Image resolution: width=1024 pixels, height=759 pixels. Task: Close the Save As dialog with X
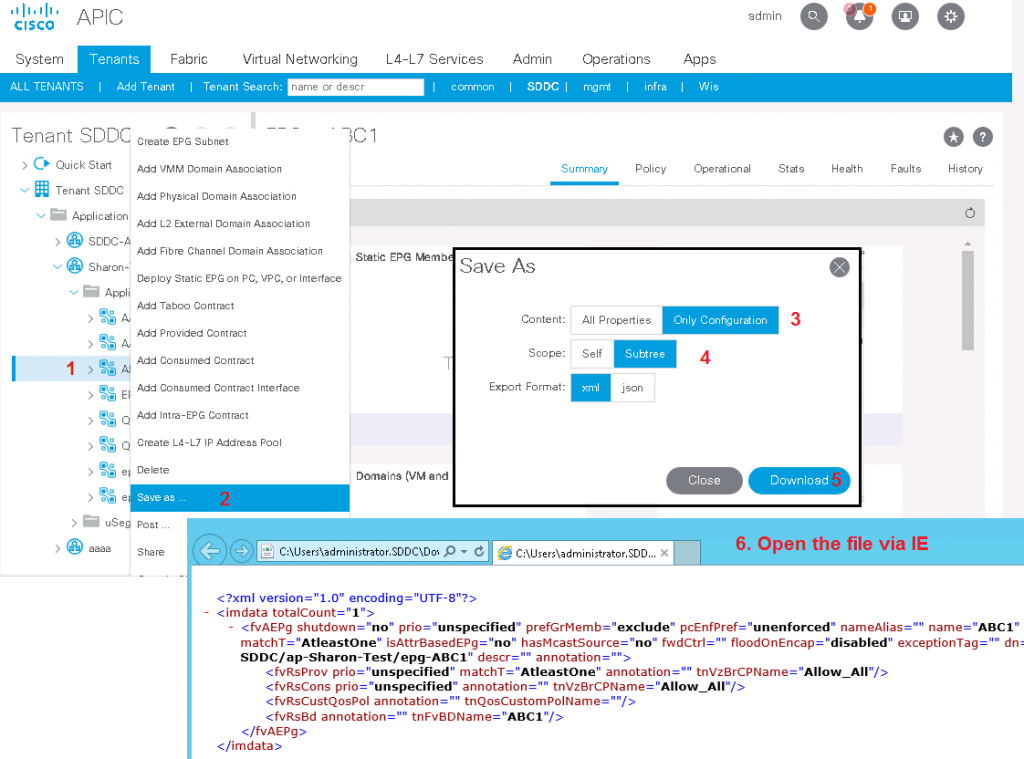pyautogui.click(x=839, y=266)
